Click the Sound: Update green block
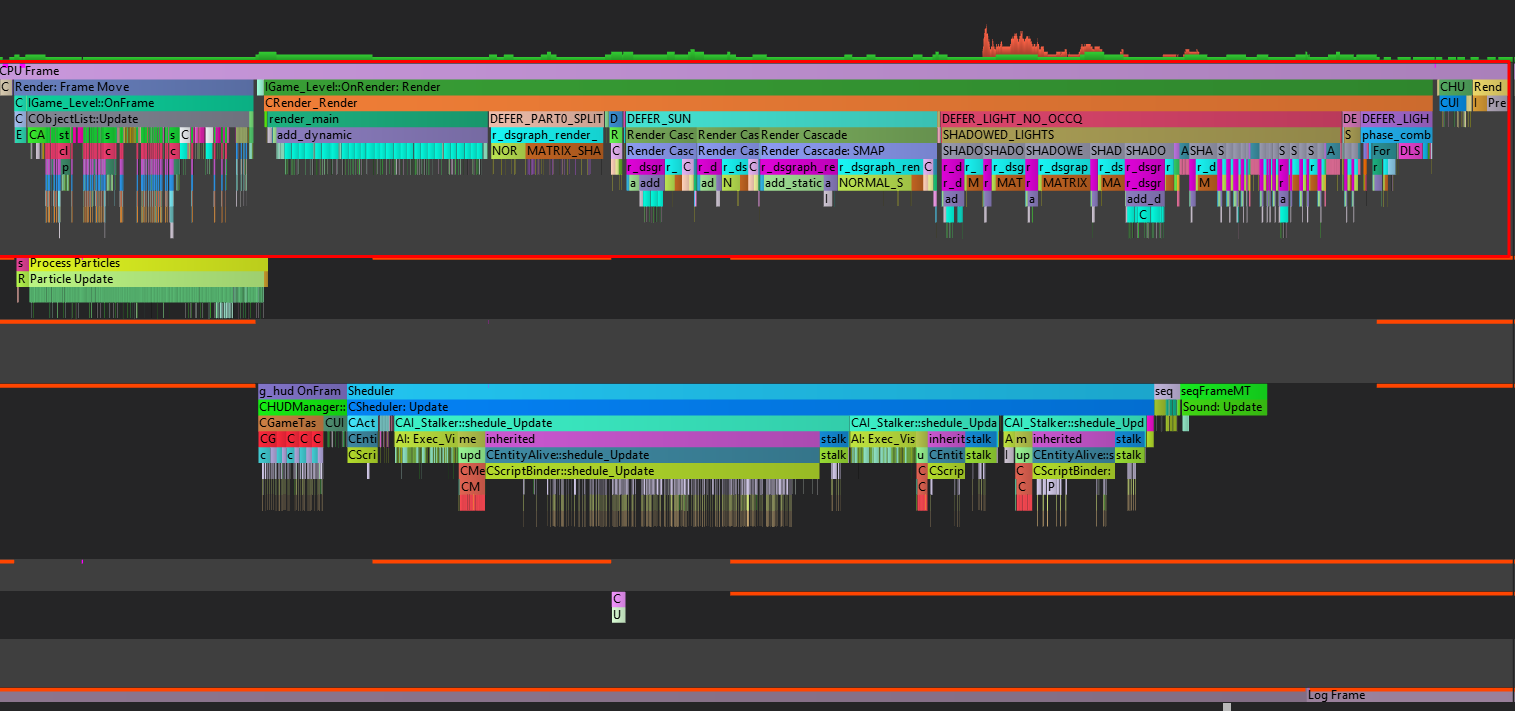 point(1223,407)
